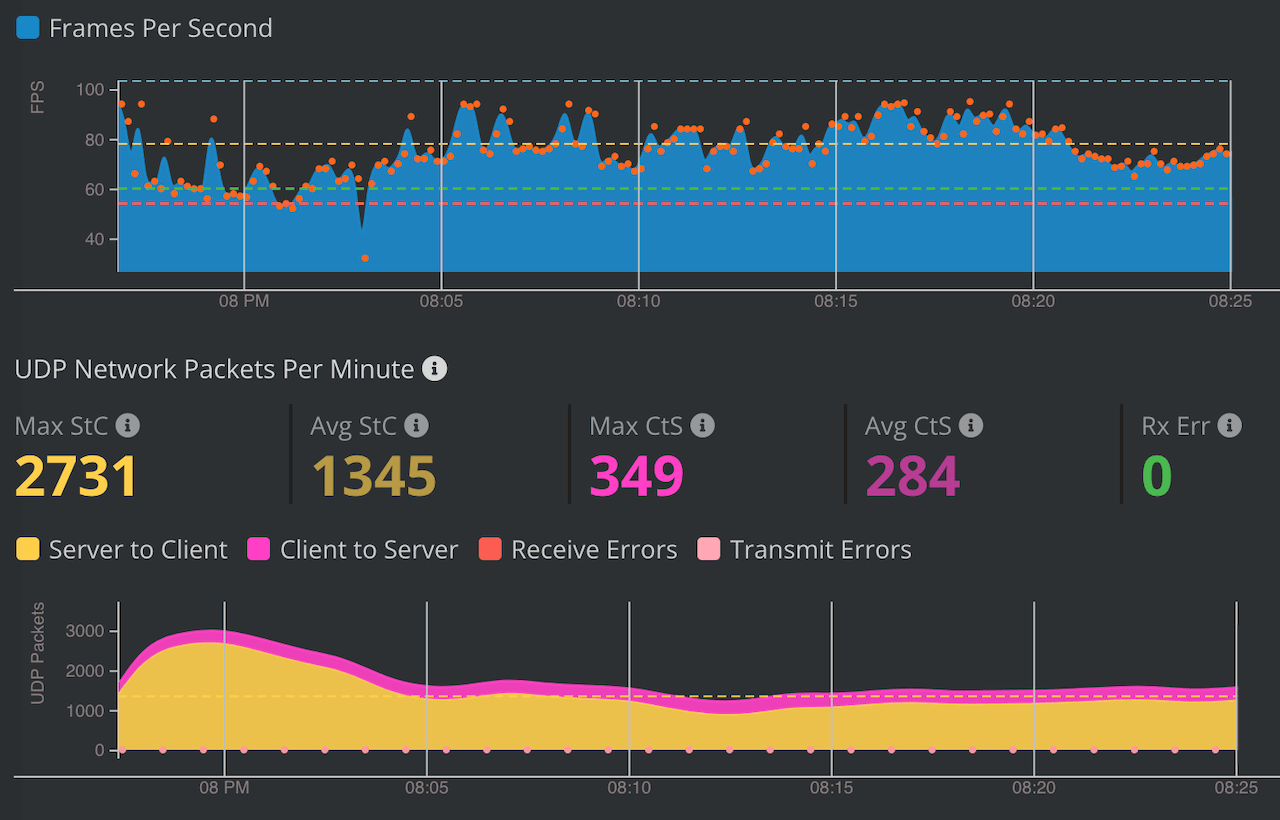Hide the Server to Client series
The height and width of the screenshot is (820, 1280).
(x=28, y=549)
